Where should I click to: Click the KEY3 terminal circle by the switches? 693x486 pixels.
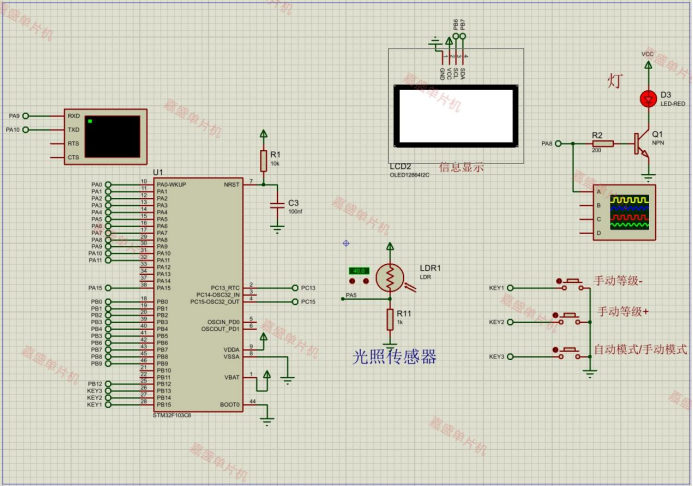pyautogui.click(x=510, y=357)
